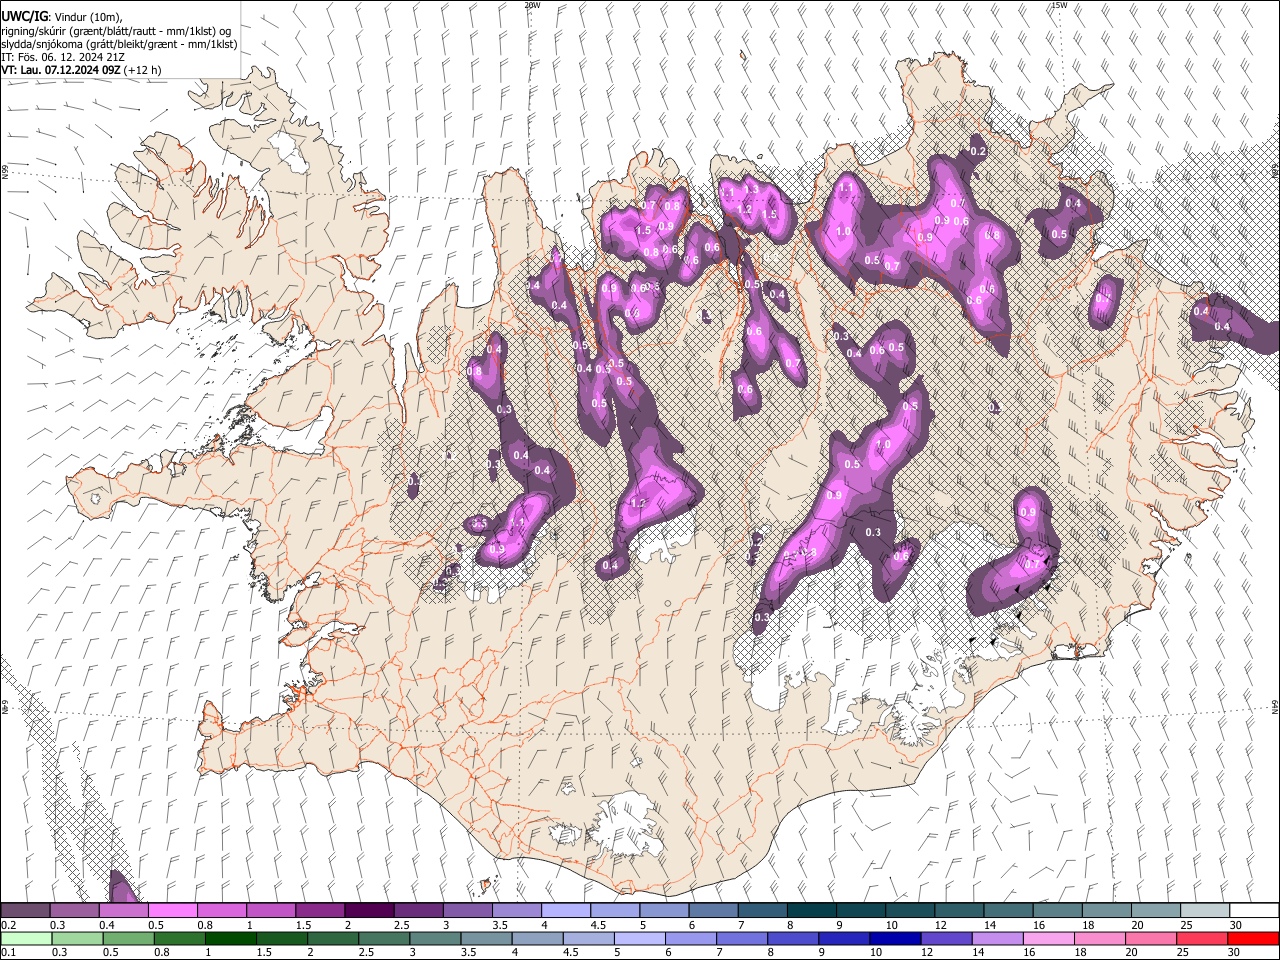Select the darkest purple 2–2.5 snow scale swatch
The image size is (1280, 960).
click(368, 911)
